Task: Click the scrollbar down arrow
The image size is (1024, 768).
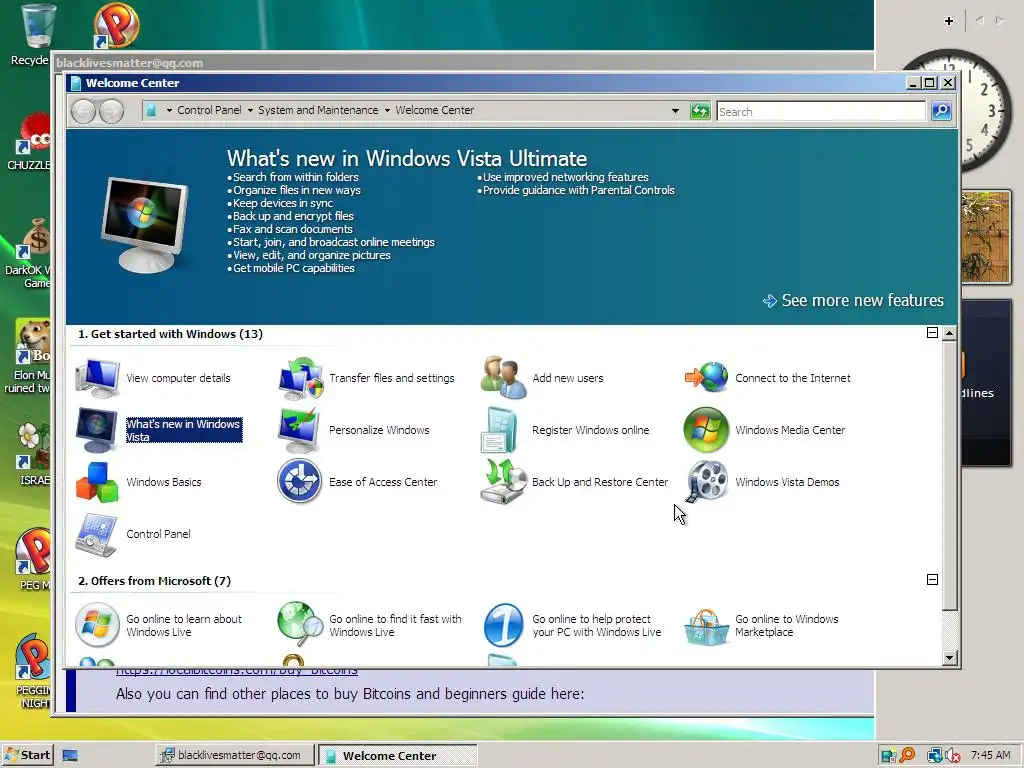Action: (950, 658)
